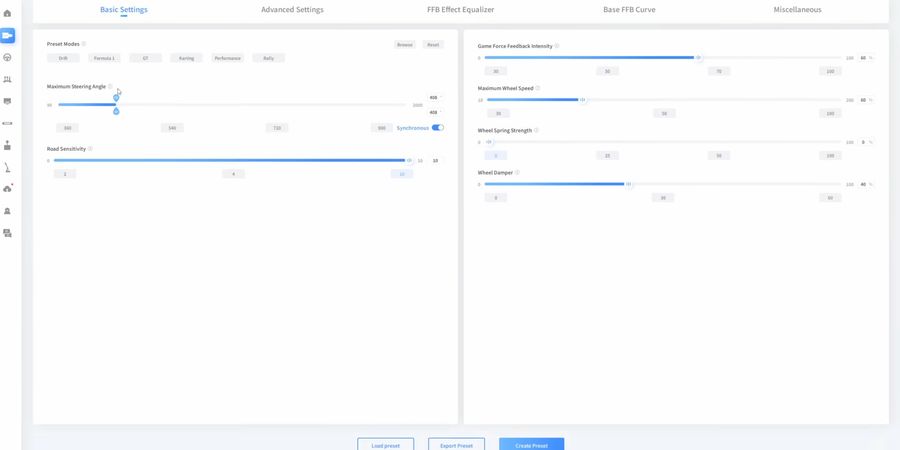This screenshot has height=450, width=900.
Task: Select the Rally preset mode
Action: [268, 58]
